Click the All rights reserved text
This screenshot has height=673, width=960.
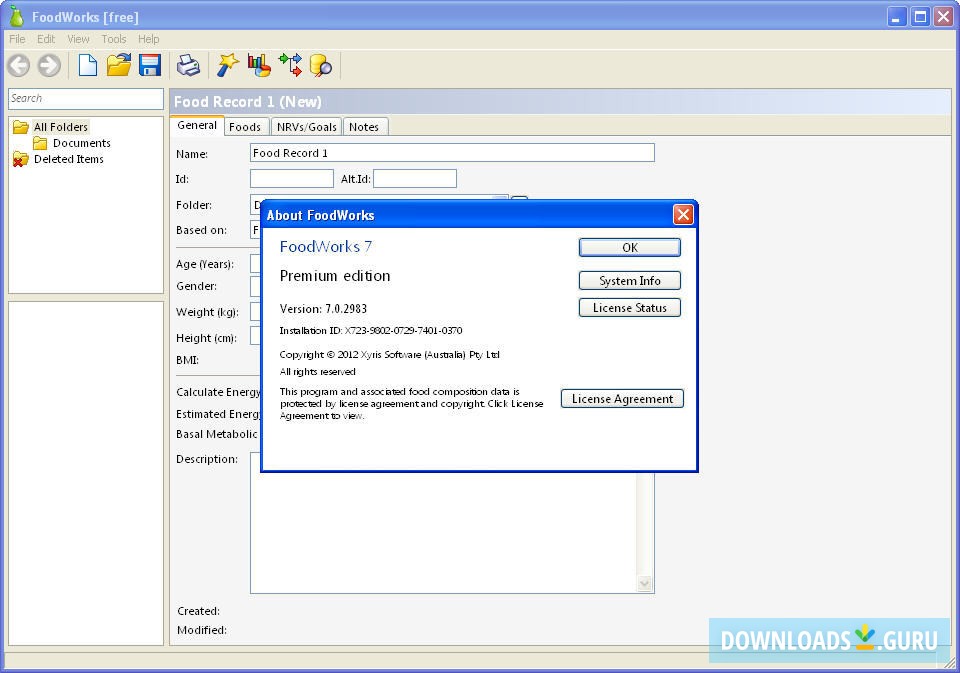317,372
